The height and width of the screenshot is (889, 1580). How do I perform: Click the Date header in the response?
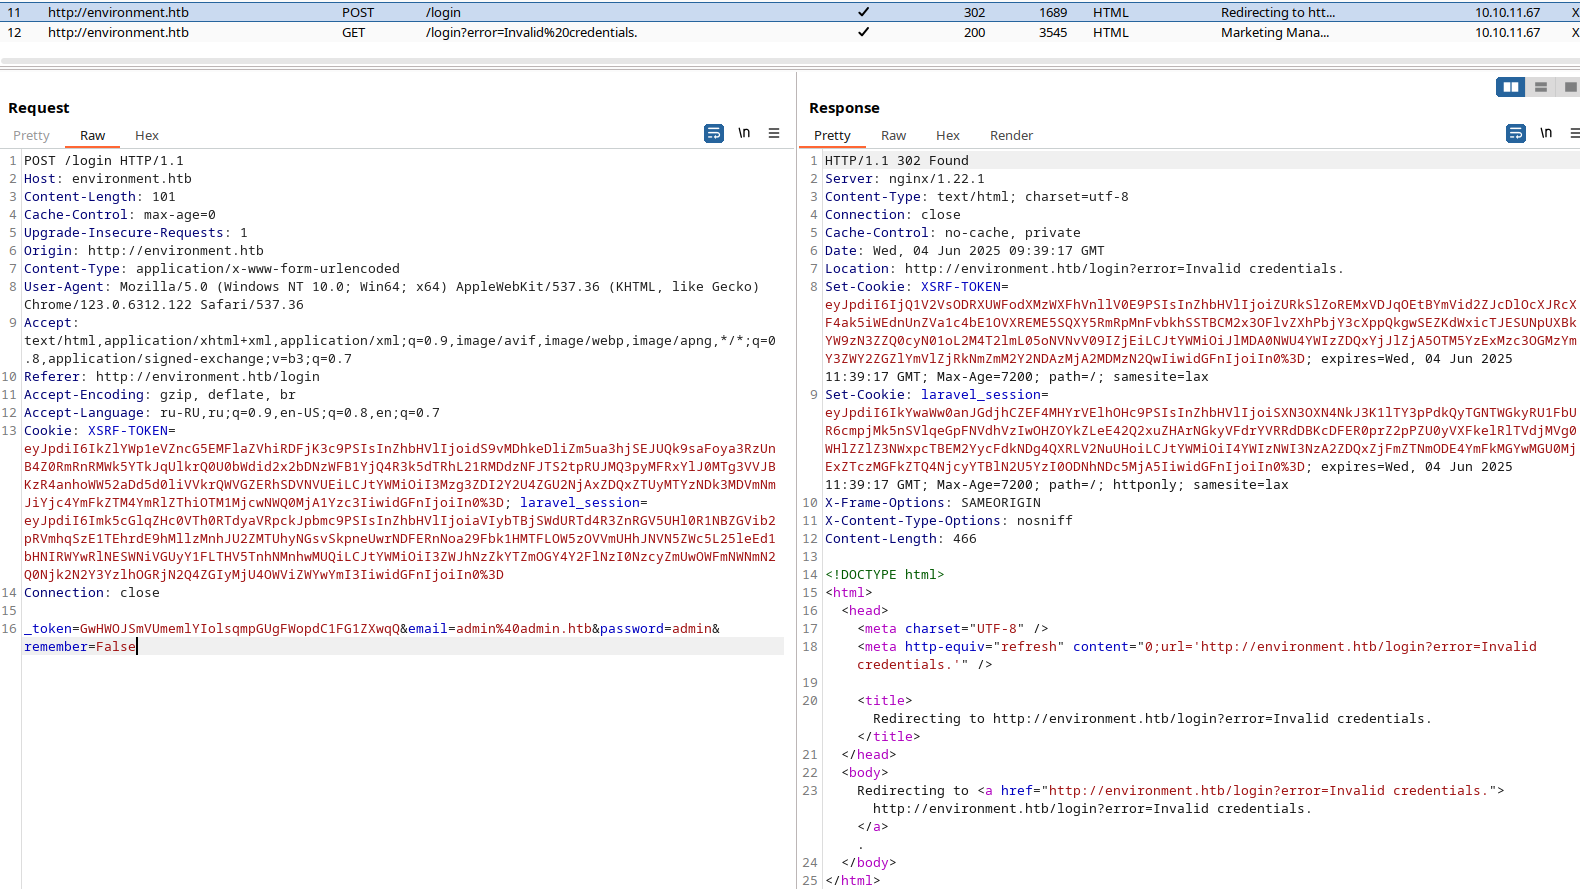[x=965, y=250]
